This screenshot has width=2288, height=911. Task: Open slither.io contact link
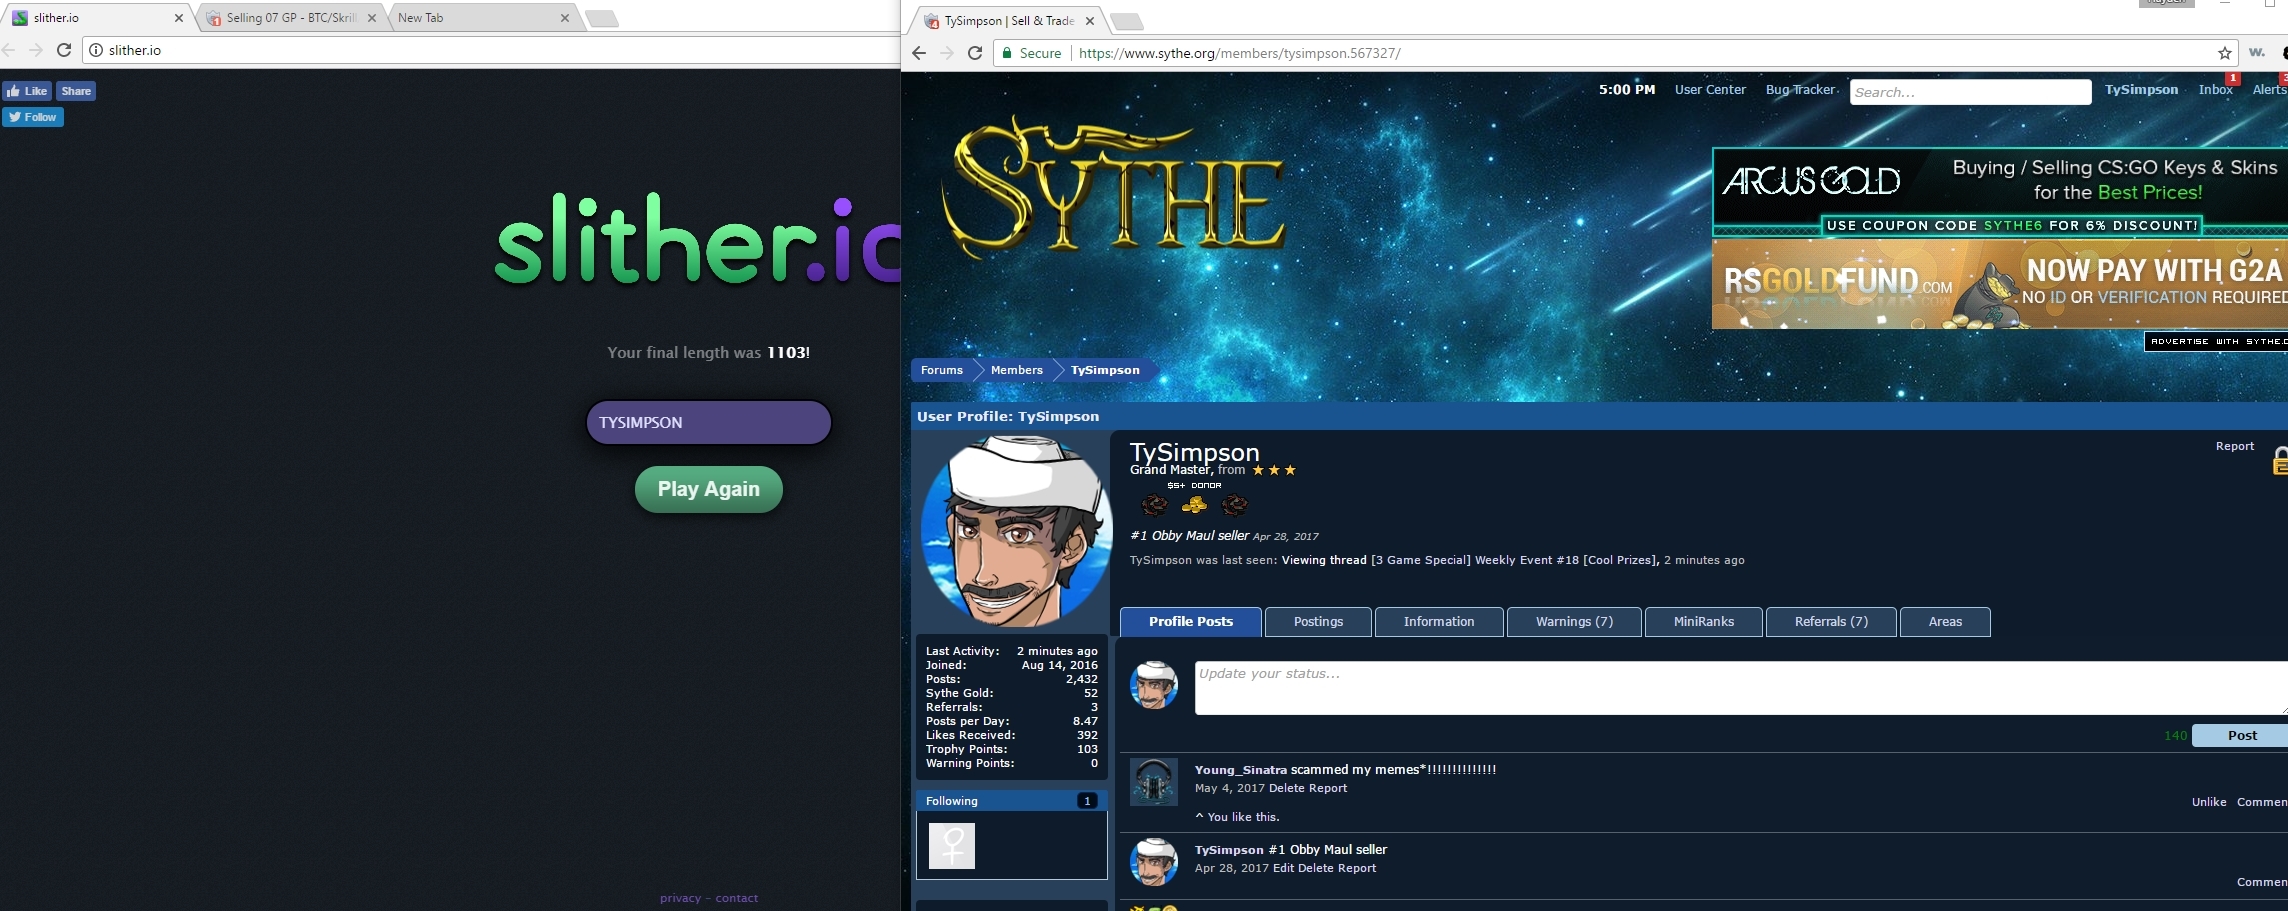click(737, 898)
